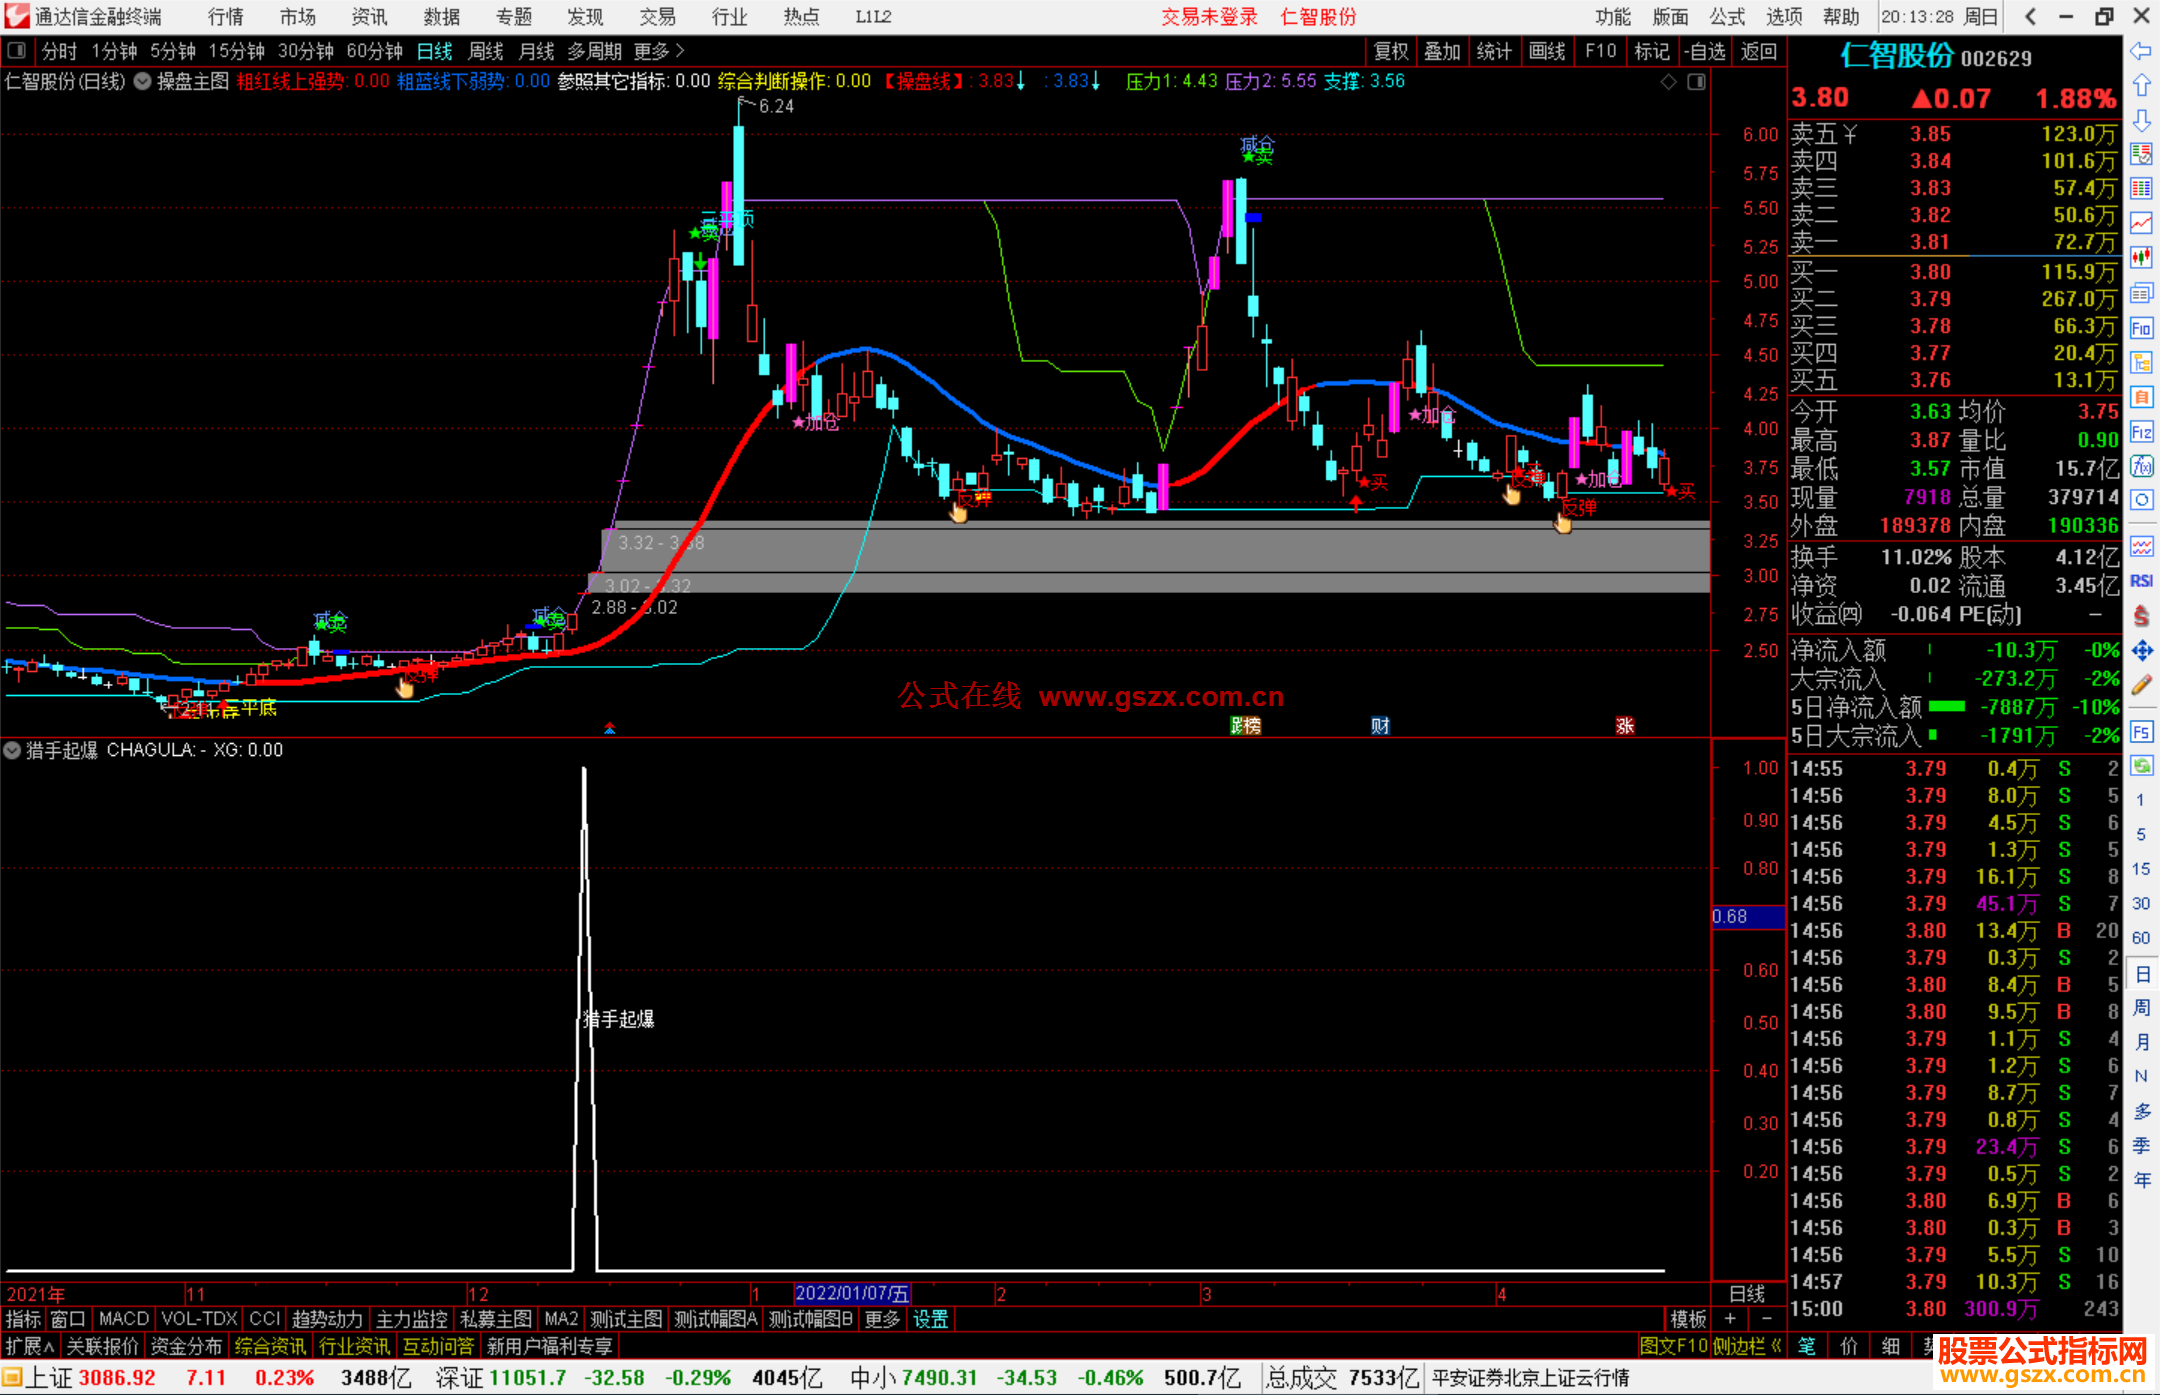
Task: Switch to 30-minute period in sidebar
Action: point(2140,904)
